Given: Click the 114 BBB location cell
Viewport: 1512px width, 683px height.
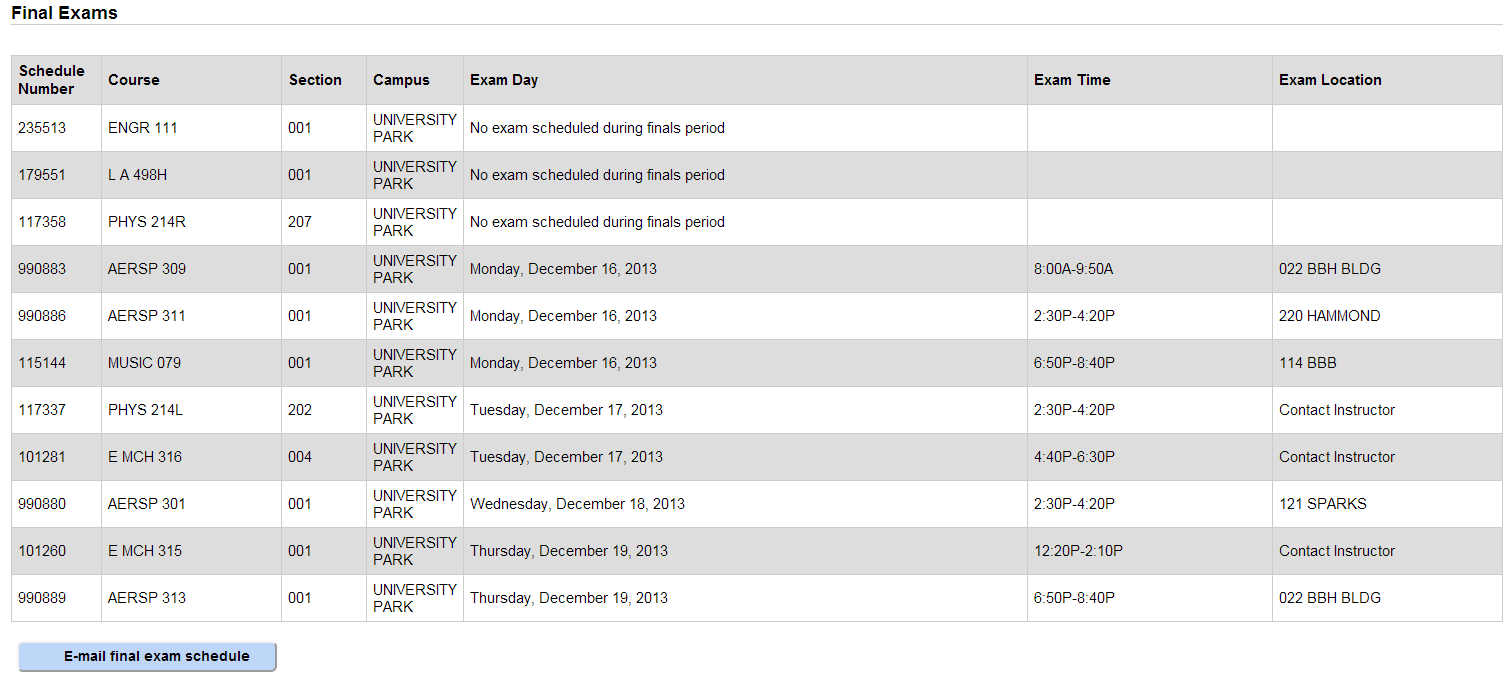Looking at the screenshot, I should pyautogui.click(x=1307, y=363).
